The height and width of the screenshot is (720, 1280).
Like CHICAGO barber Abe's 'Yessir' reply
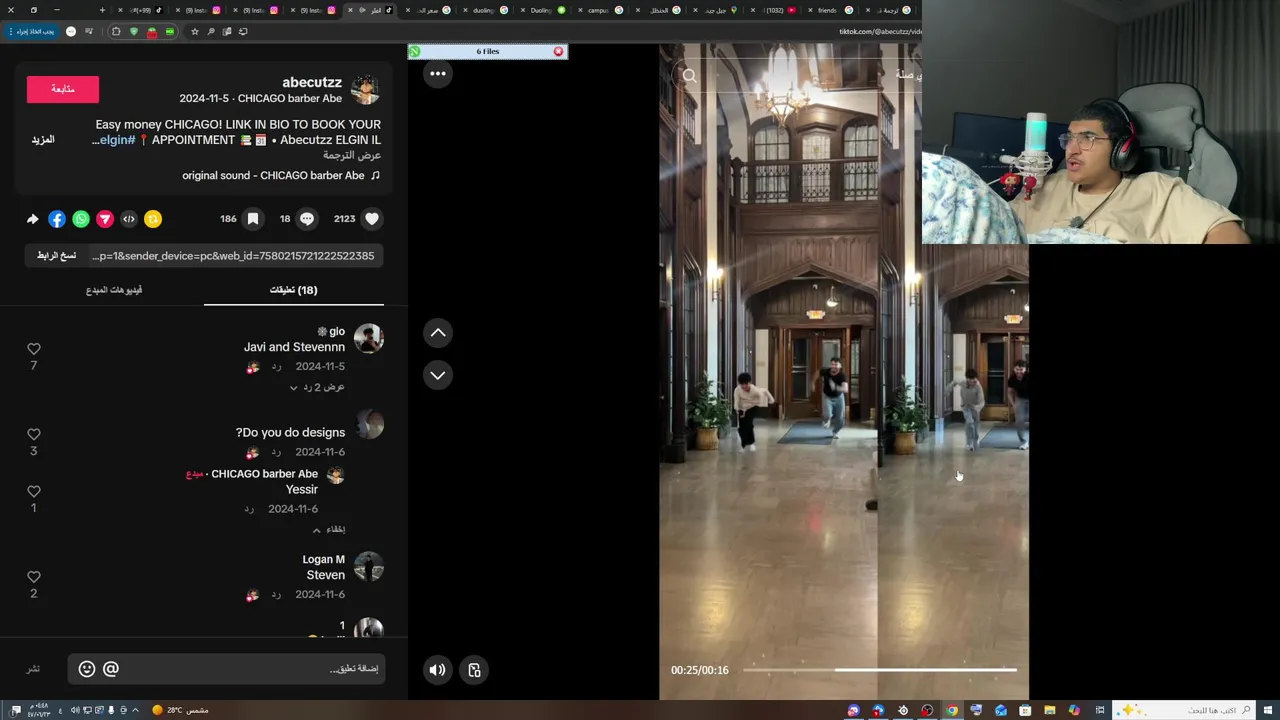(34, 491)
